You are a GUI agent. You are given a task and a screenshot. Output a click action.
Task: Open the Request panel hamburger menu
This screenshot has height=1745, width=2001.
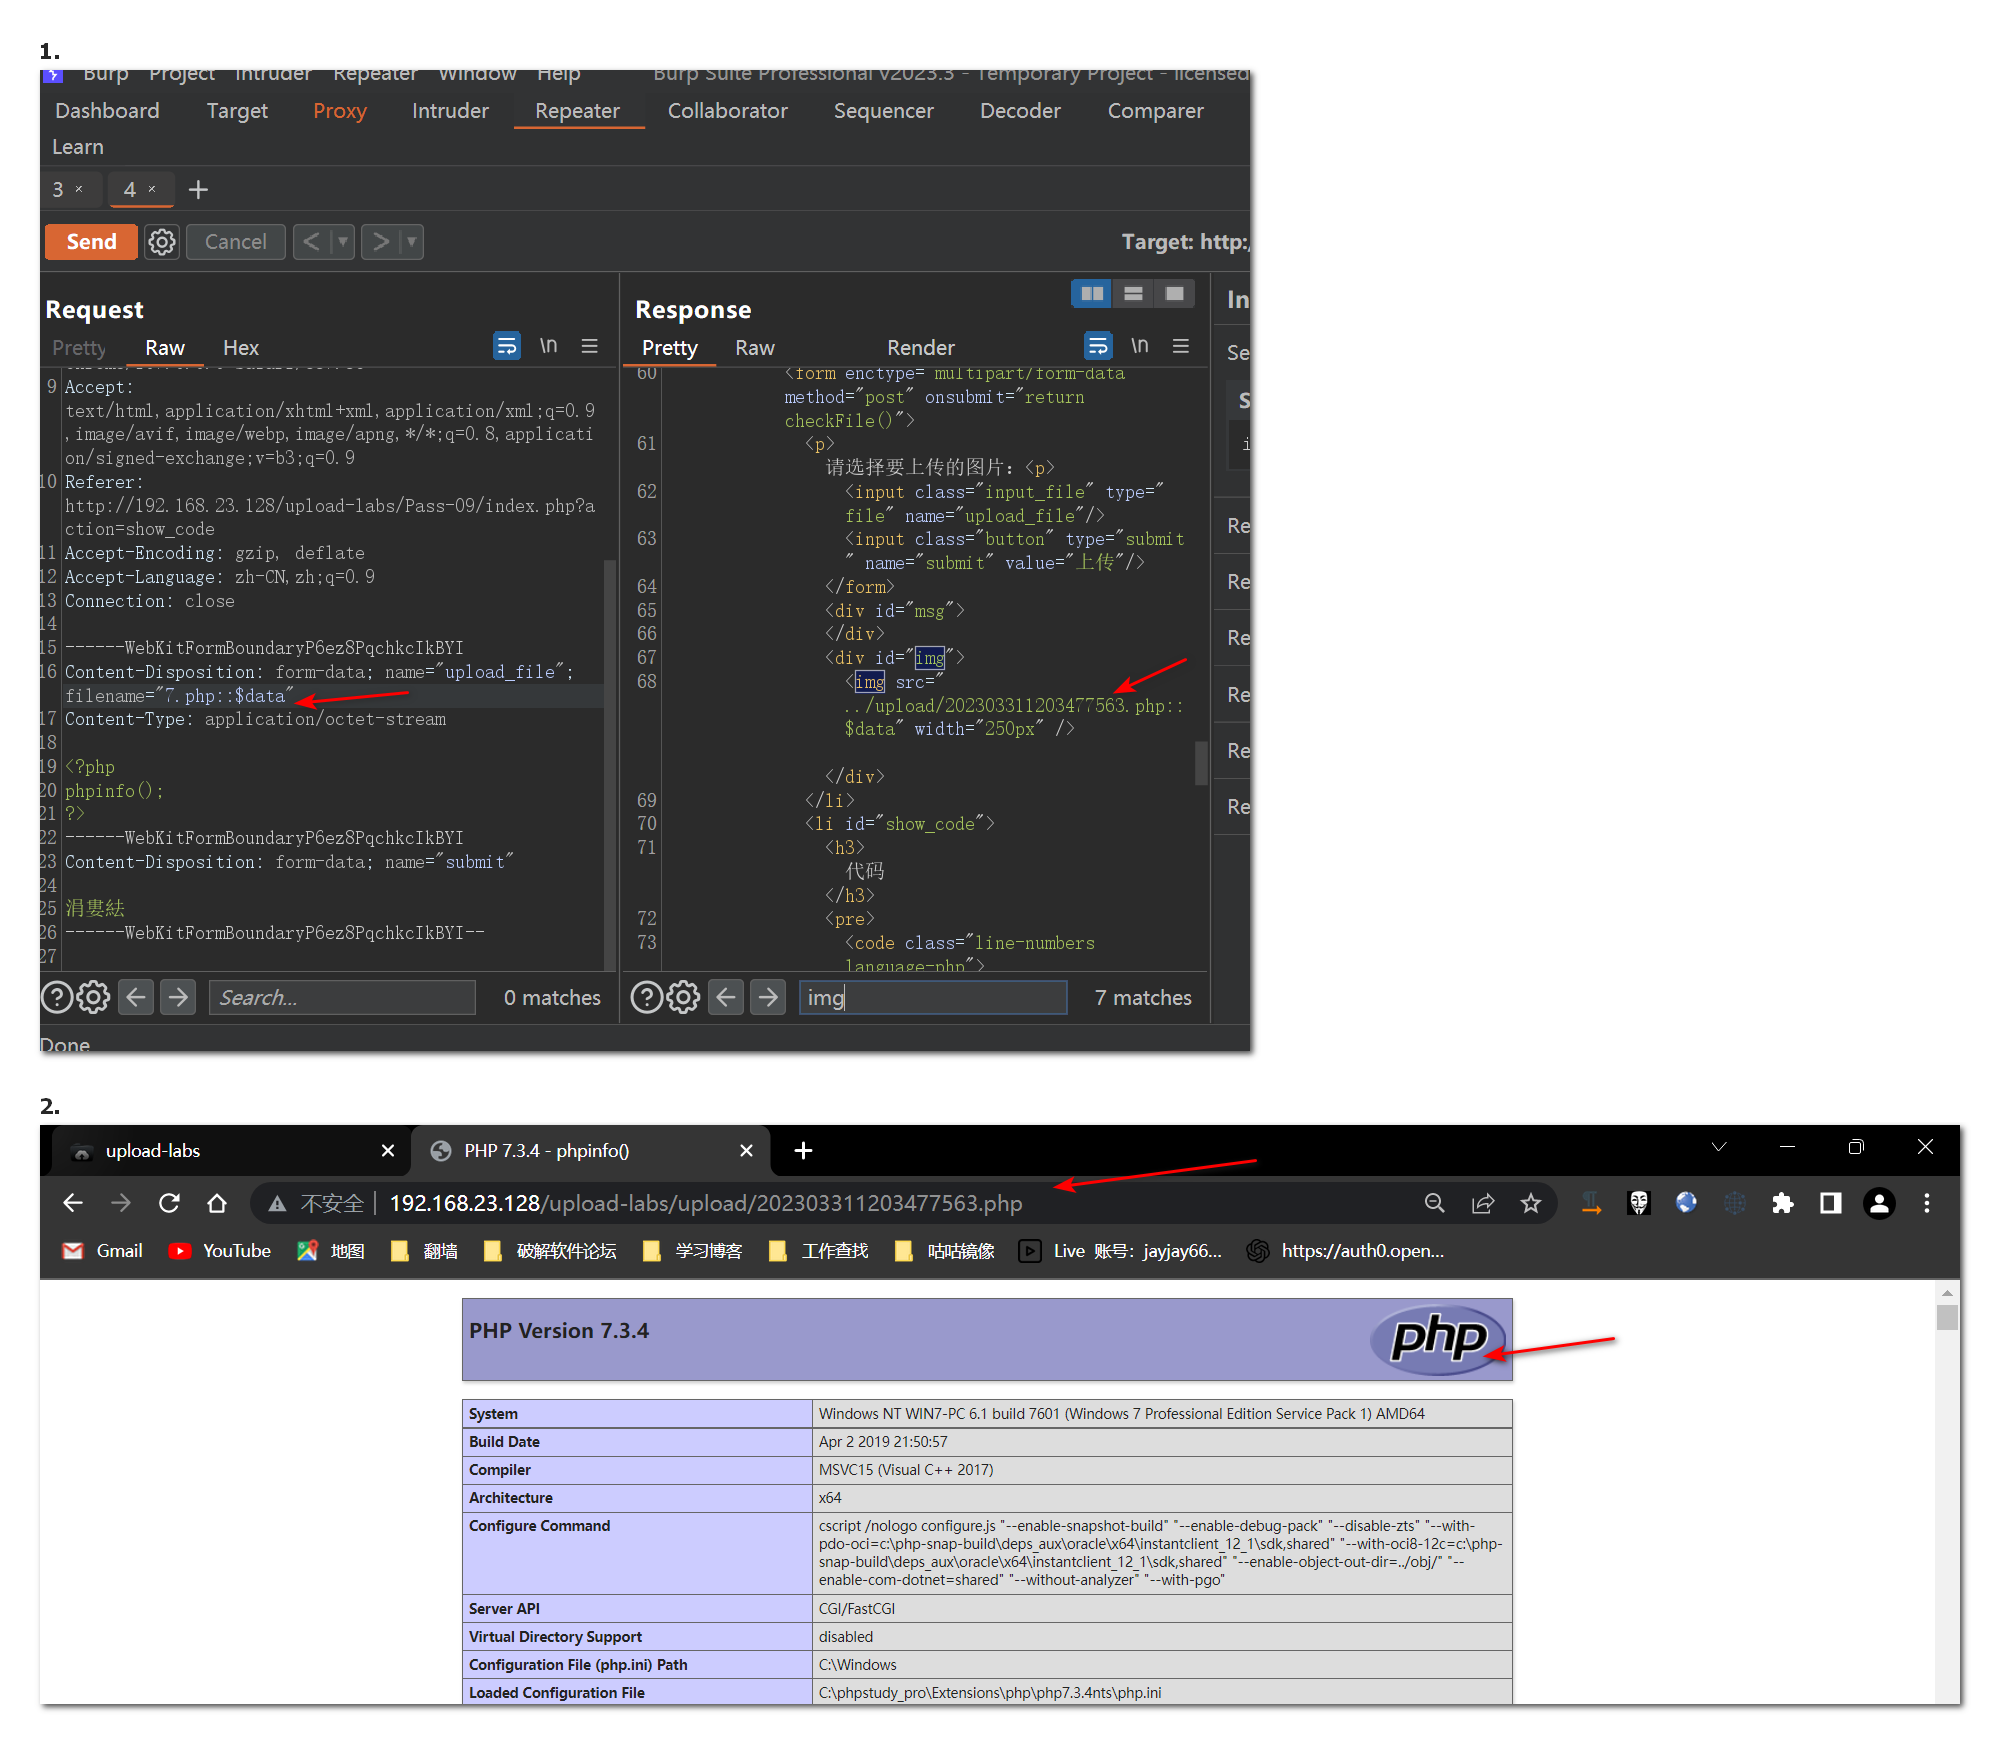(590, 346)
